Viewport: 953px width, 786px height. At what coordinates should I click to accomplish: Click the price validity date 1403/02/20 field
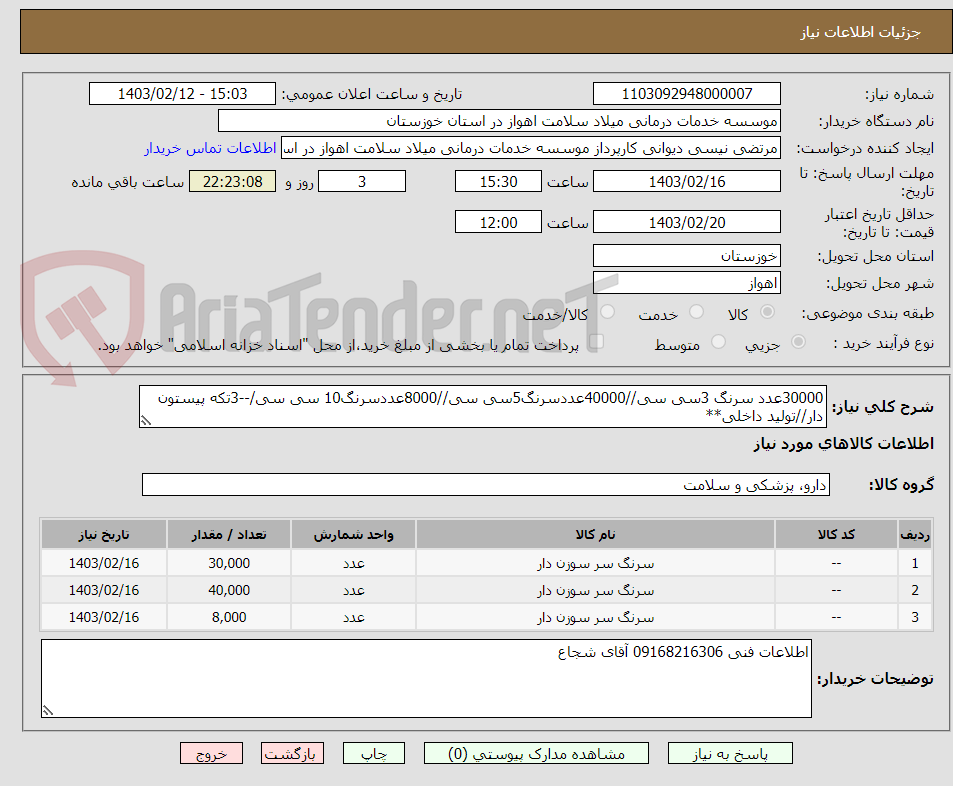[x=687, y=222]
